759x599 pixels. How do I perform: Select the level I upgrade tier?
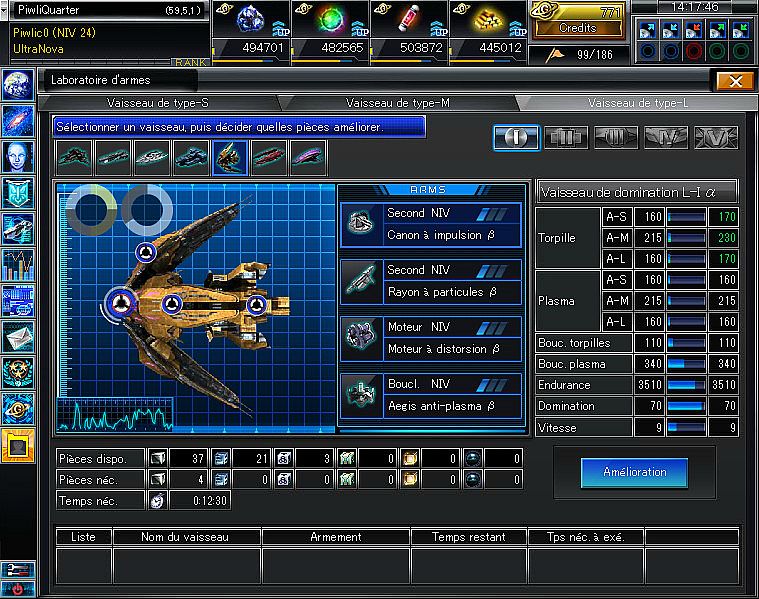pyautogui.click(x=516, y=138)
